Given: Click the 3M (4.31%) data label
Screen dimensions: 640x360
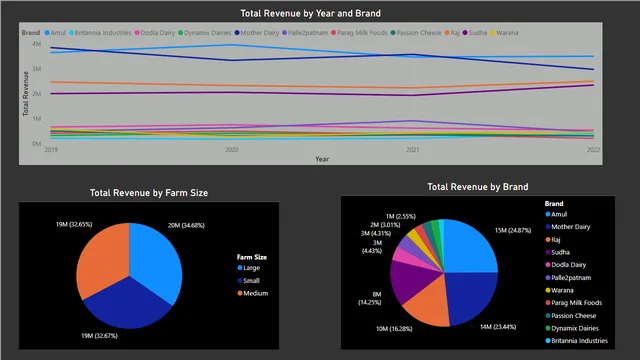Looking at the screenshot, I should pyautogui.click(x=376, y=233).
